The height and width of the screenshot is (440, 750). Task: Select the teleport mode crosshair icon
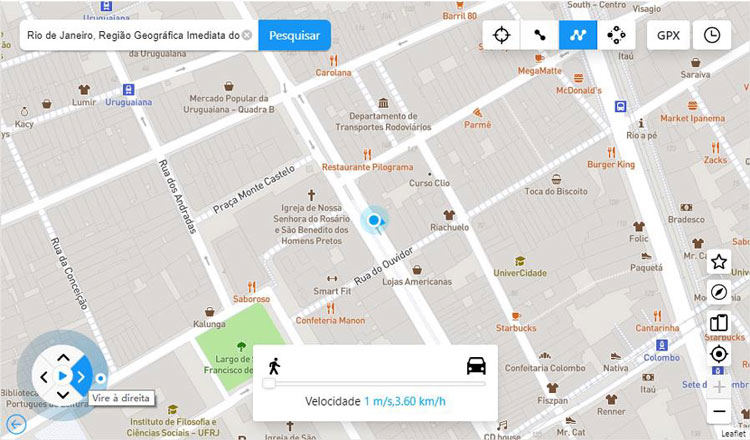501,35
